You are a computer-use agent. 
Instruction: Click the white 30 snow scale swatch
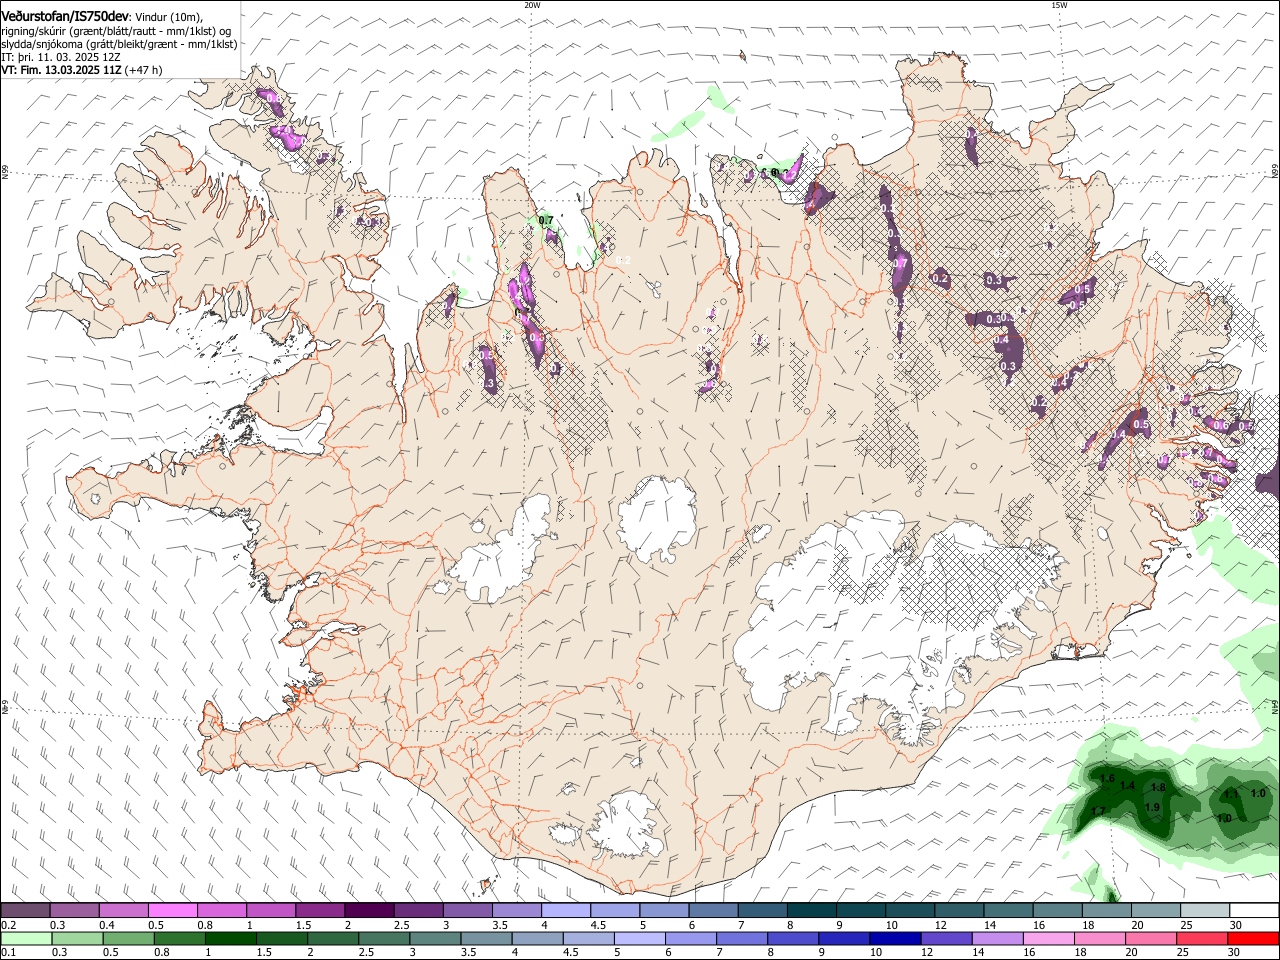1253,911
